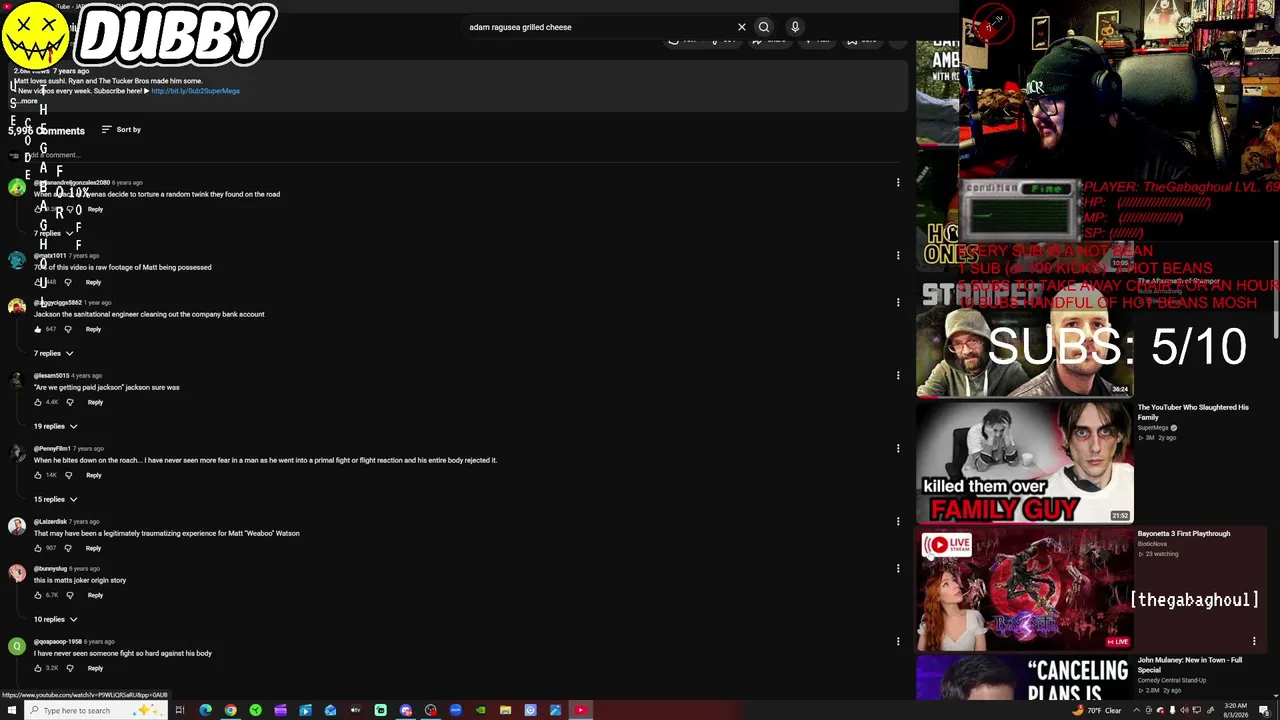Click the YouTube search input field
Image resolution: width=1280 pixels, height=720 pixels.
point(600,27)
